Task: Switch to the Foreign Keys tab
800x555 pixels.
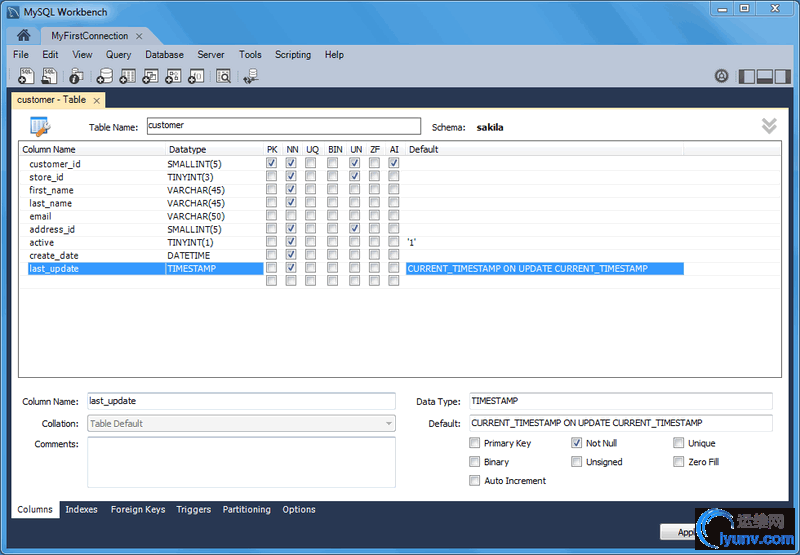Action: coord(138,510)
